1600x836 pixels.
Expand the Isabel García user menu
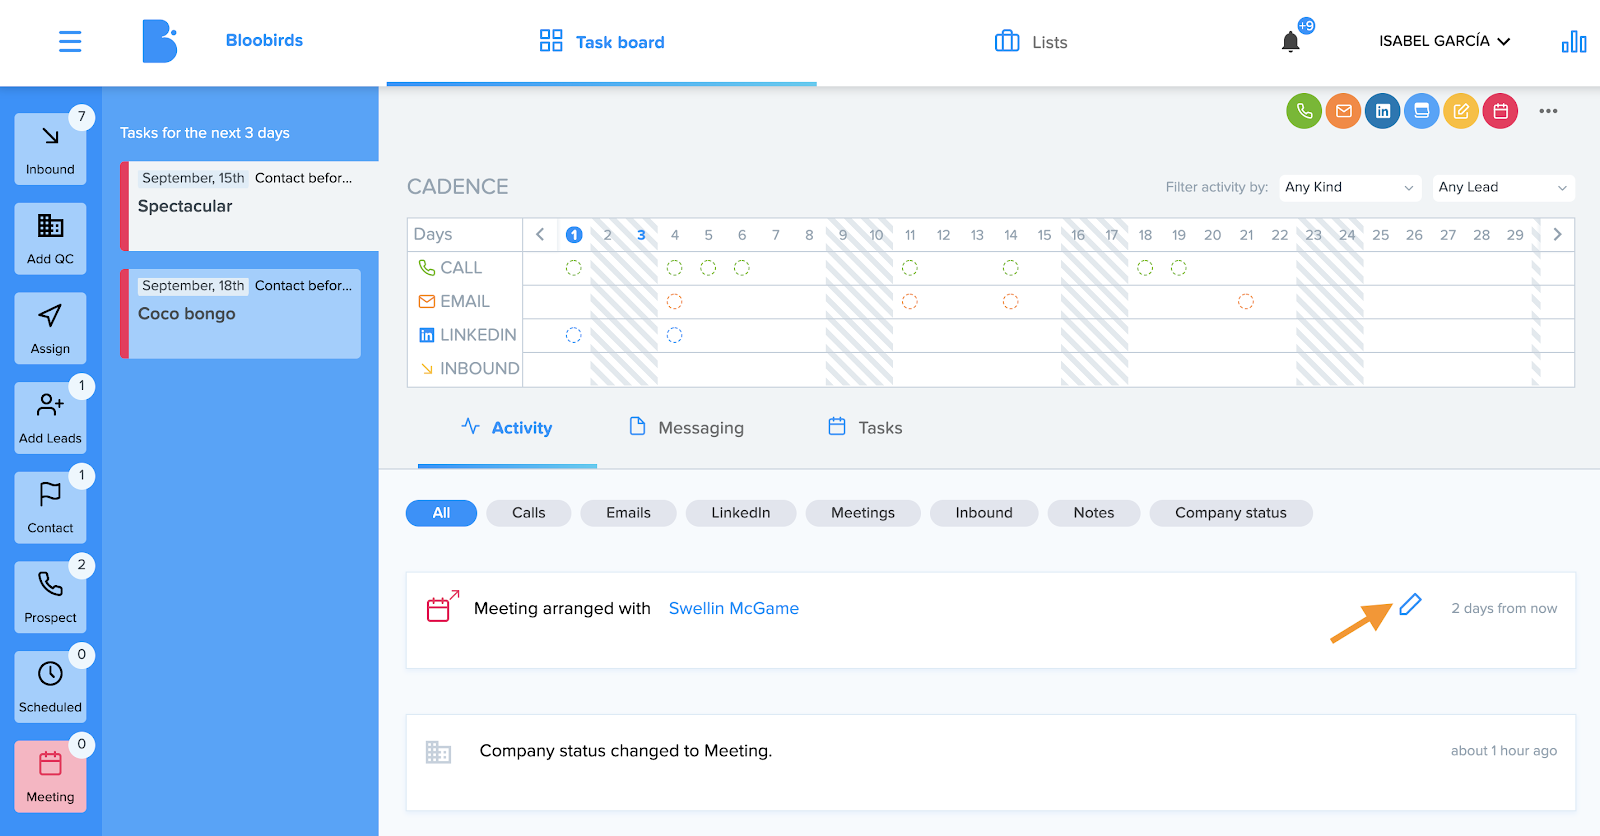1444,41
